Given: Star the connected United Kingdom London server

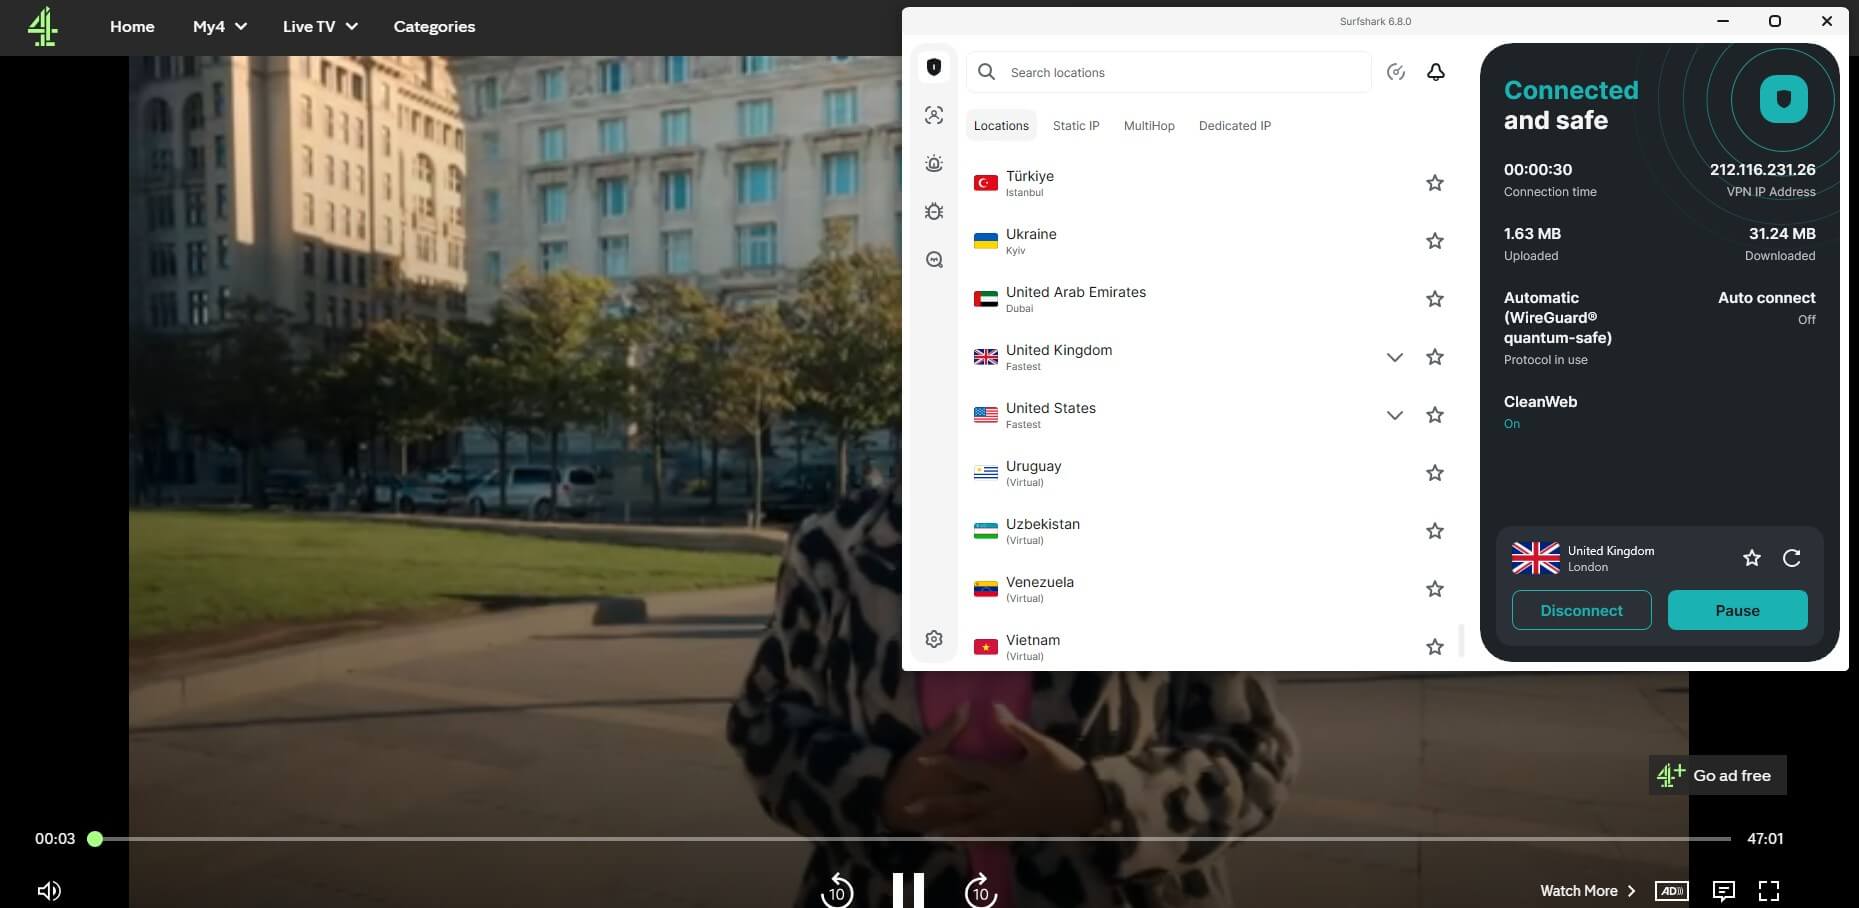Looking at the screenshot, I should click(x=1751, y=558).
